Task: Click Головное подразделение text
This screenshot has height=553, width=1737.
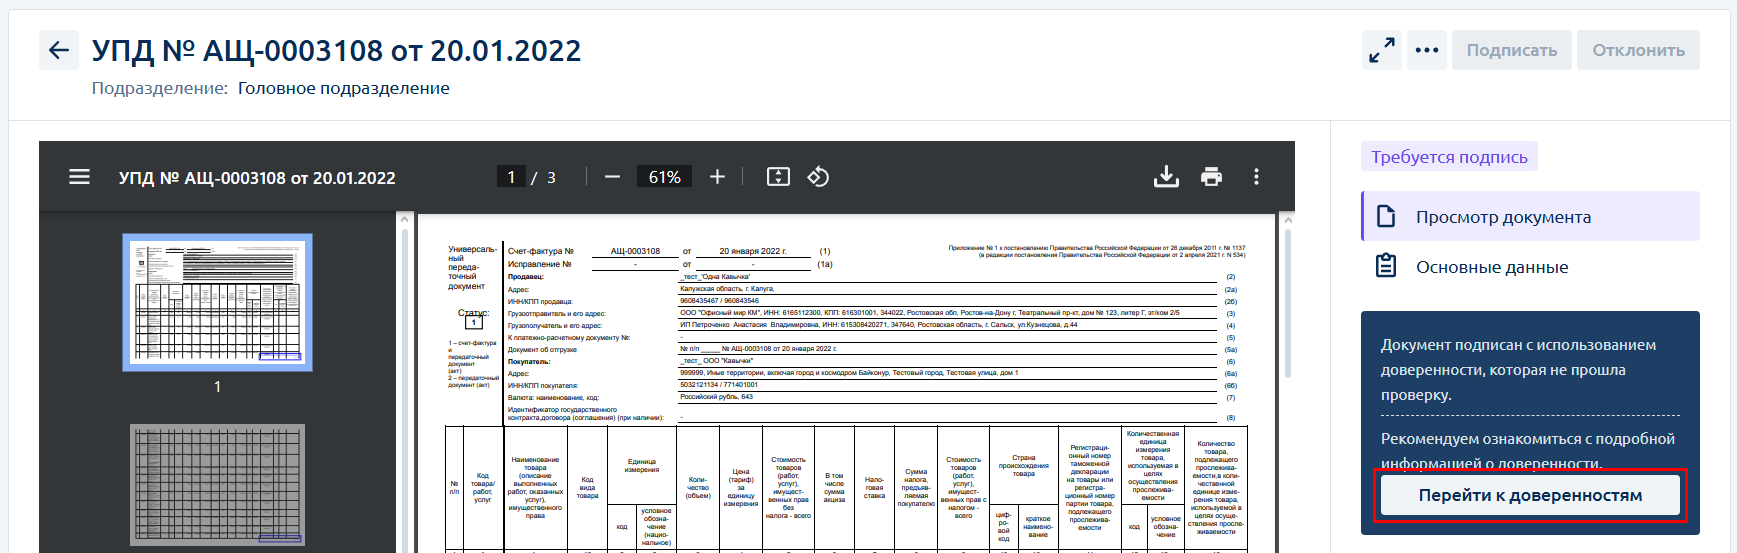Action: click(344, 88)
